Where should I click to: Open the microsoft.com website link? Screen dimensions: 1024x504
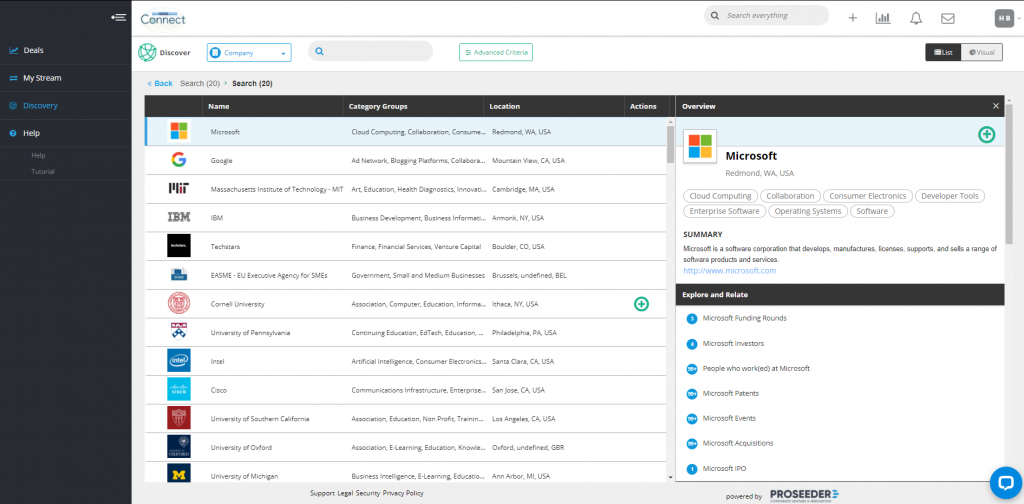tap(729, 270)
